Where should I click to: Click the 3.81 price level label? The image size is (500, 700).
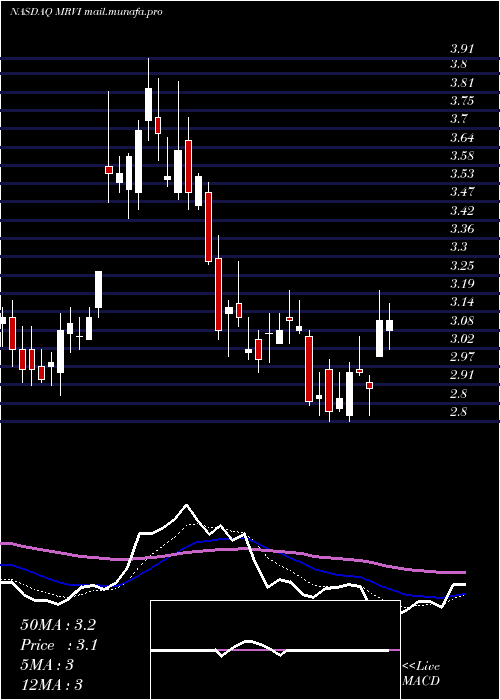[x=462, y=83]
